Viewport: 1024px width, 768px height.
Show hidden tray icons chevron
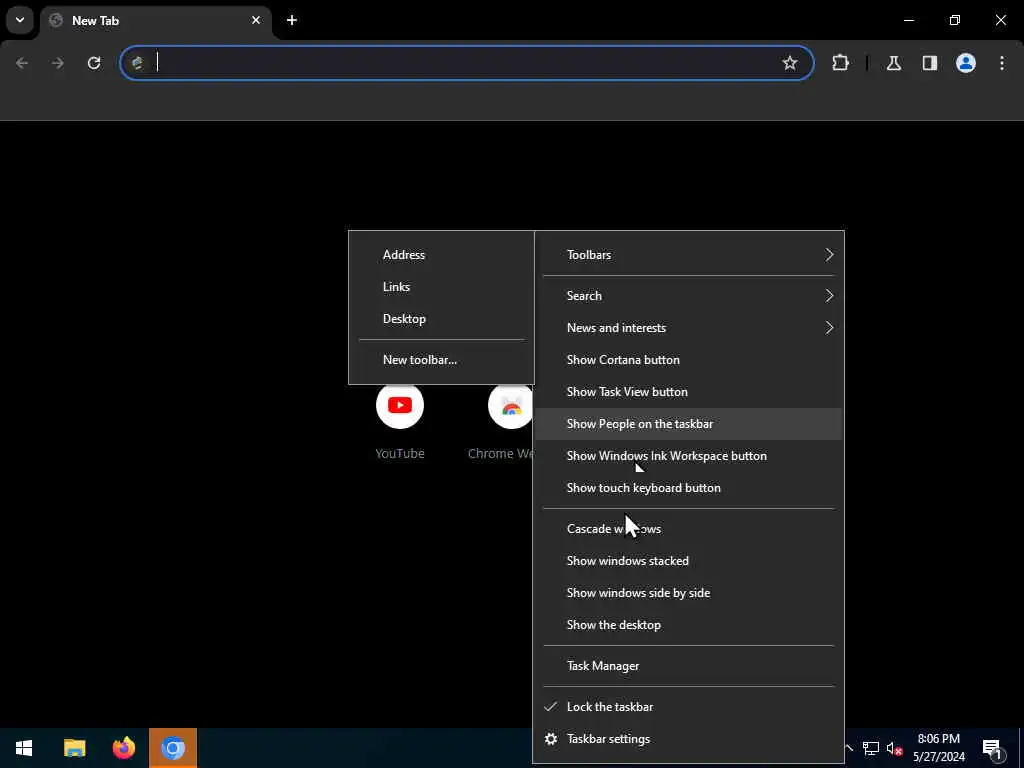point(849,748)
